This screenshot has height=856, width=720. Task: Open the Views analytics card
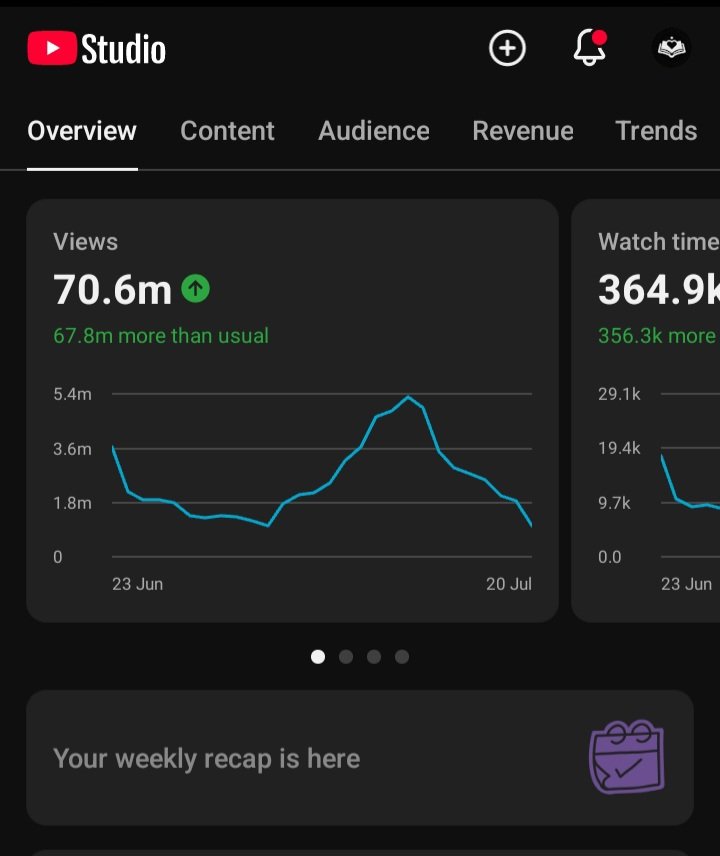coord(293,411)
